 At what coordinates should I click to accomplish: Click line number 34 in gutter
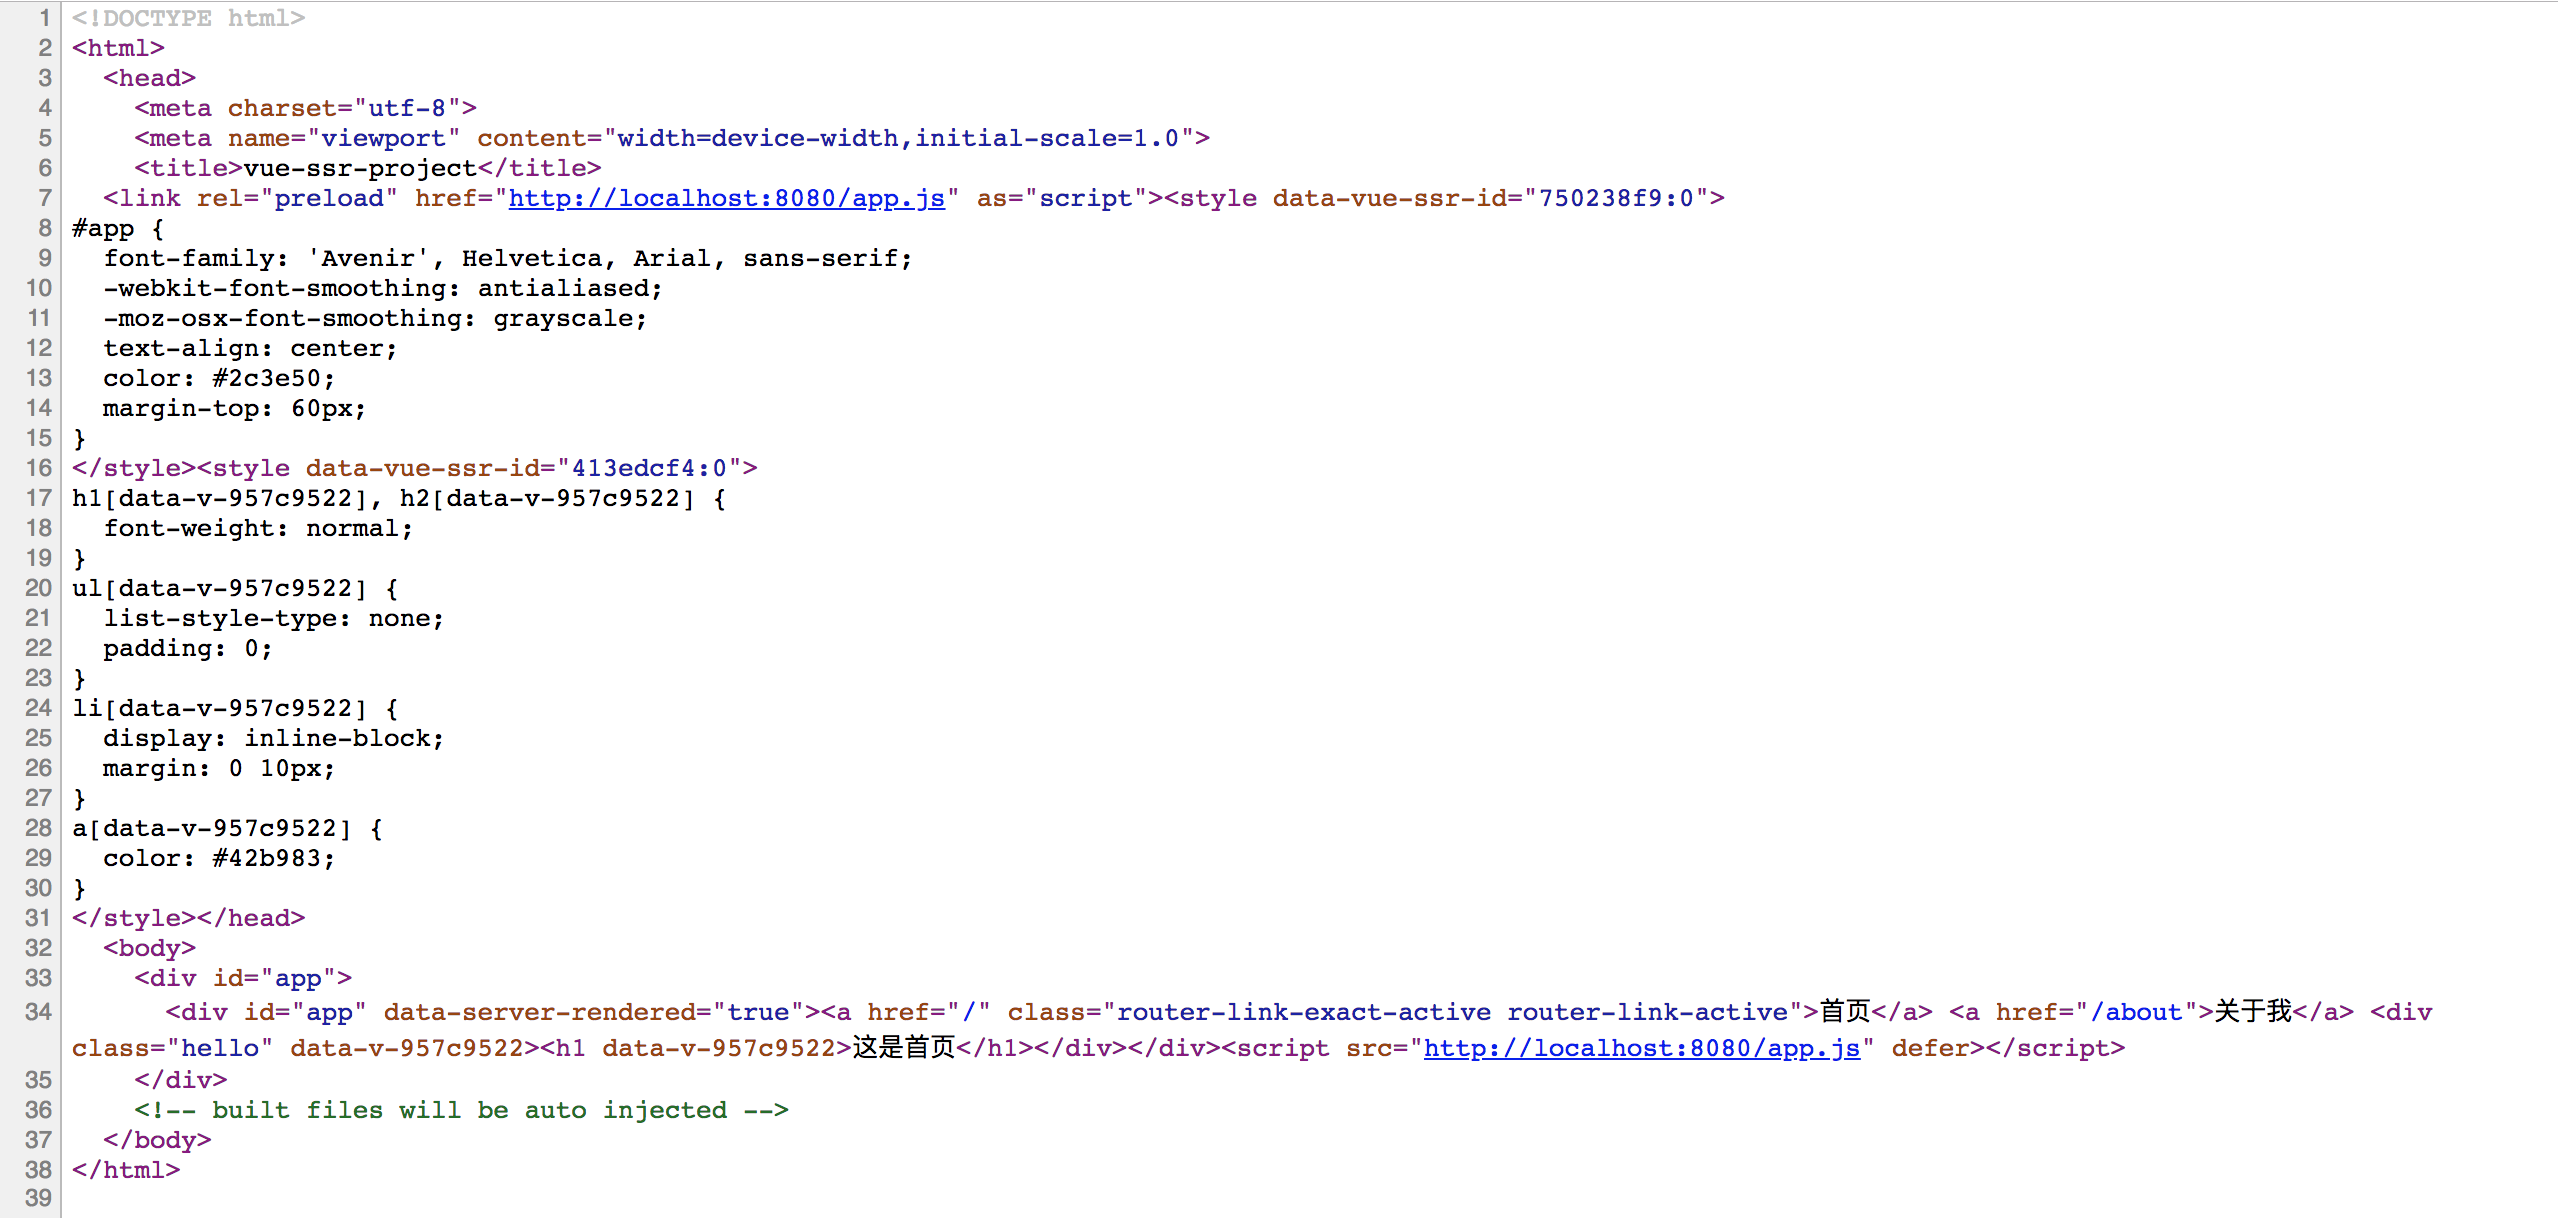(39, 1012)
